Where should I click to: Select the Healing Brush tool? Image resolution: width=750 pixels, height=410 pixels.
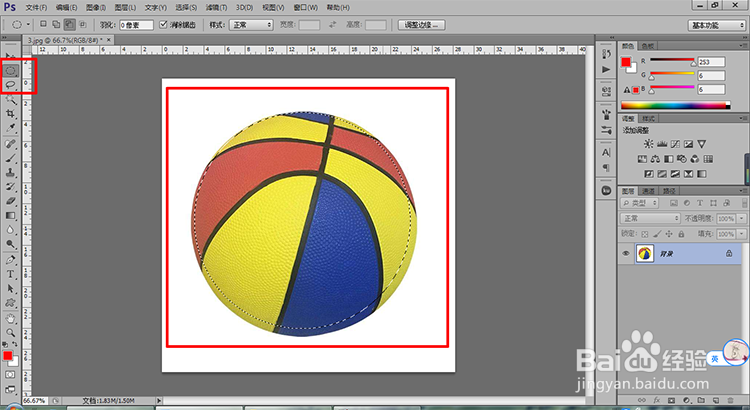click(11, 144)
